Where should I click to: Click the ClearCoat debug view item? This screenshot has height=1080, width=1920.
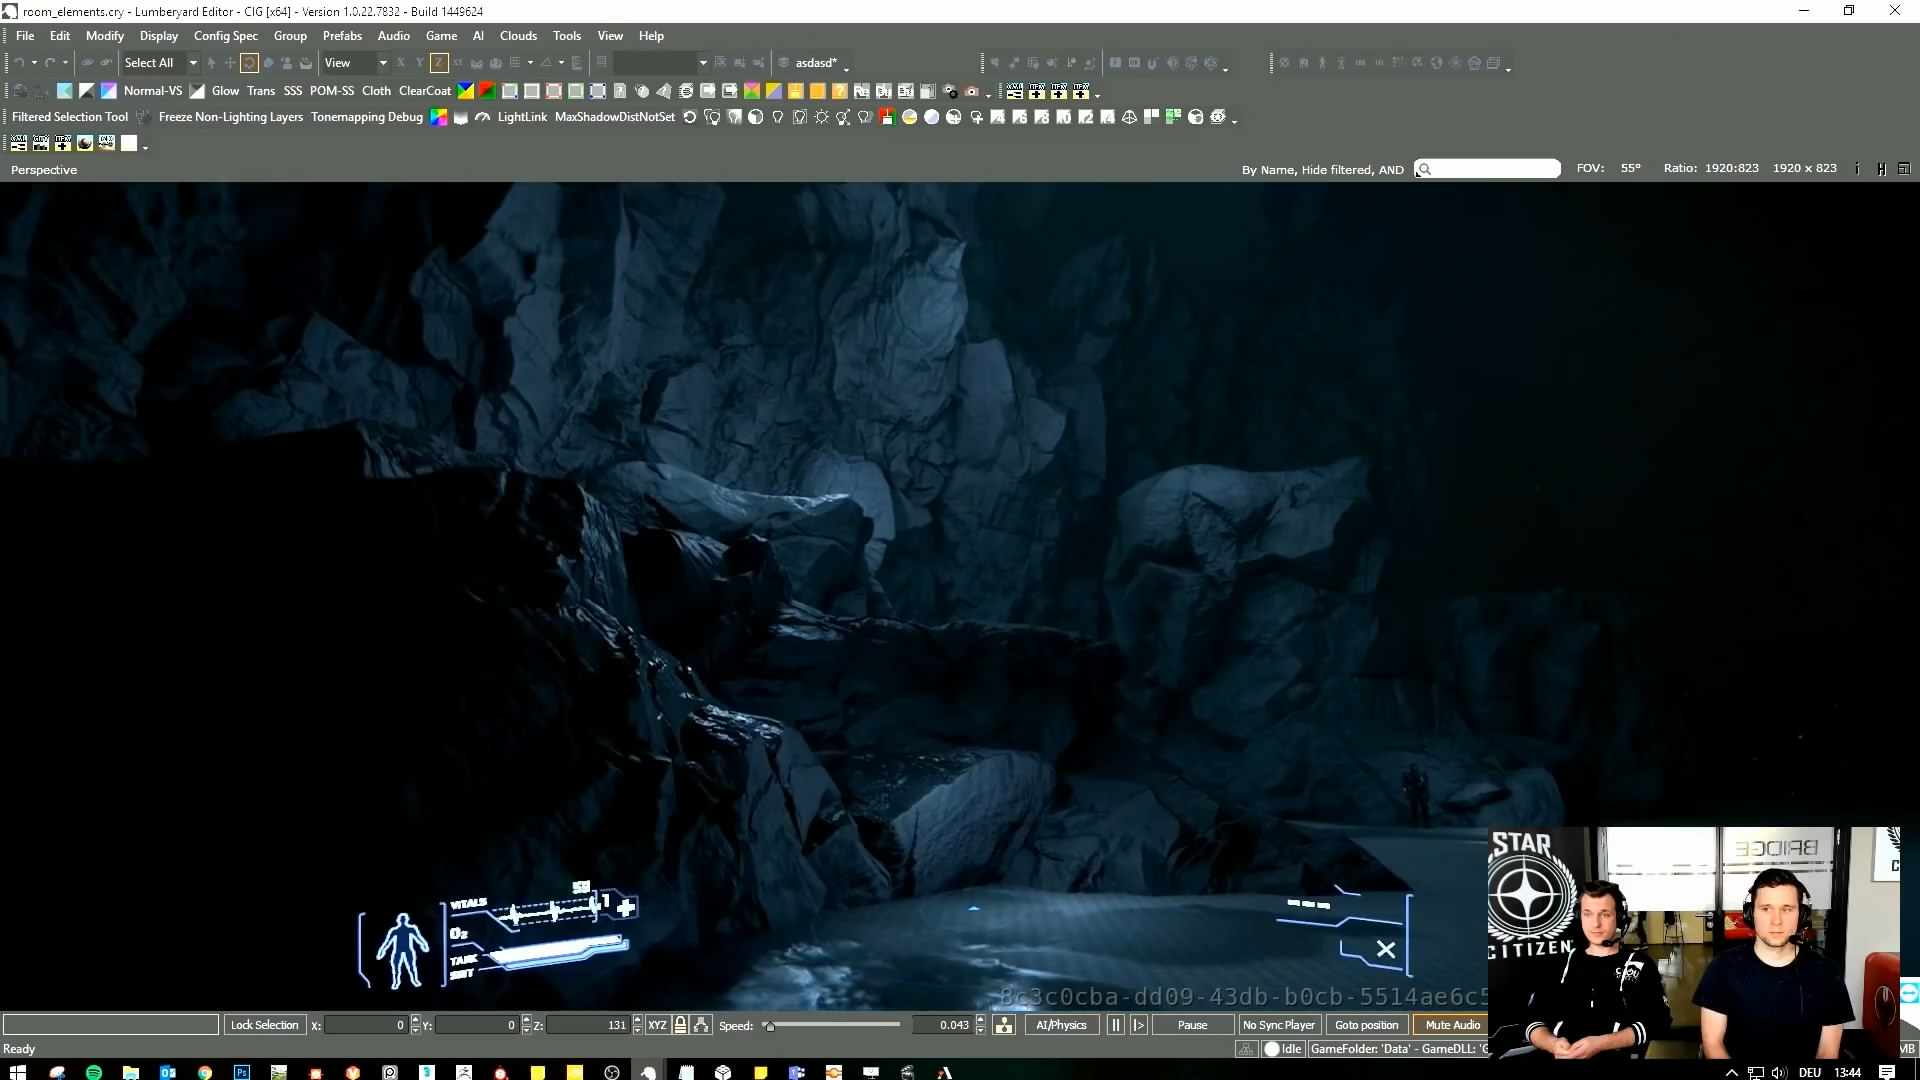pyautogui.click(x=424, y=91)
